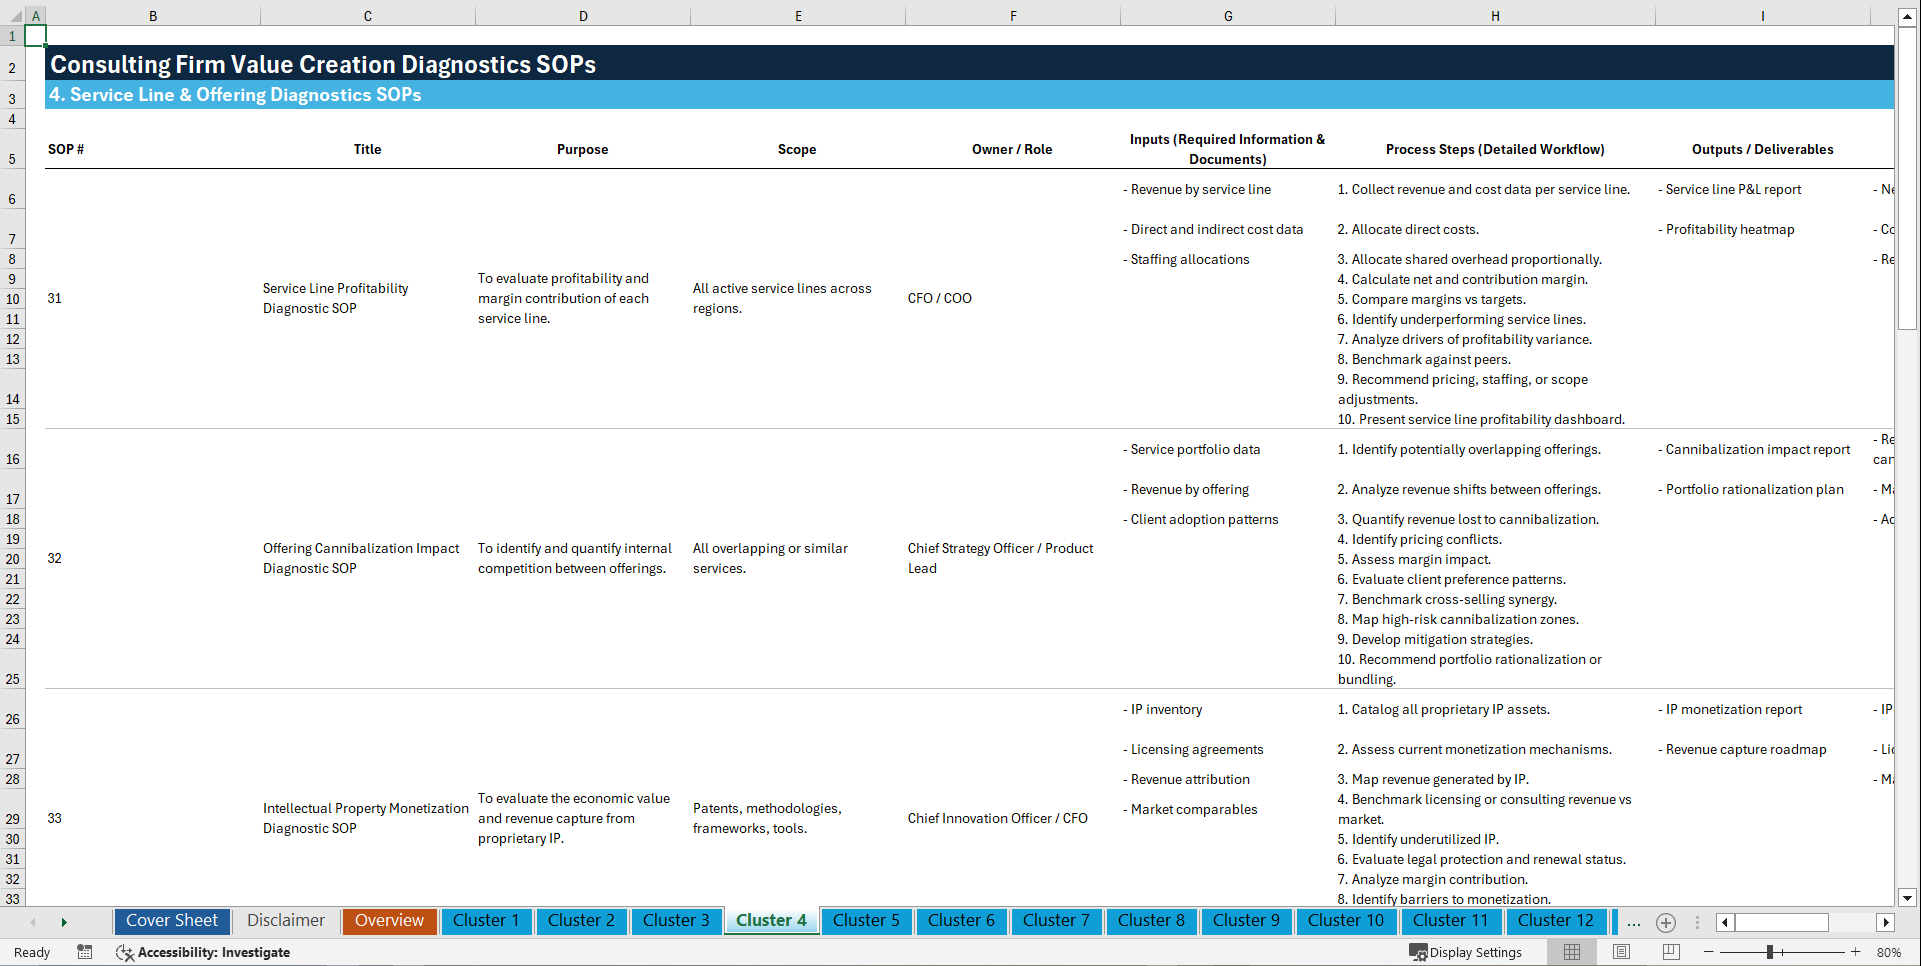
Task: Select column F header
Action: click(x=1013, y=15)
